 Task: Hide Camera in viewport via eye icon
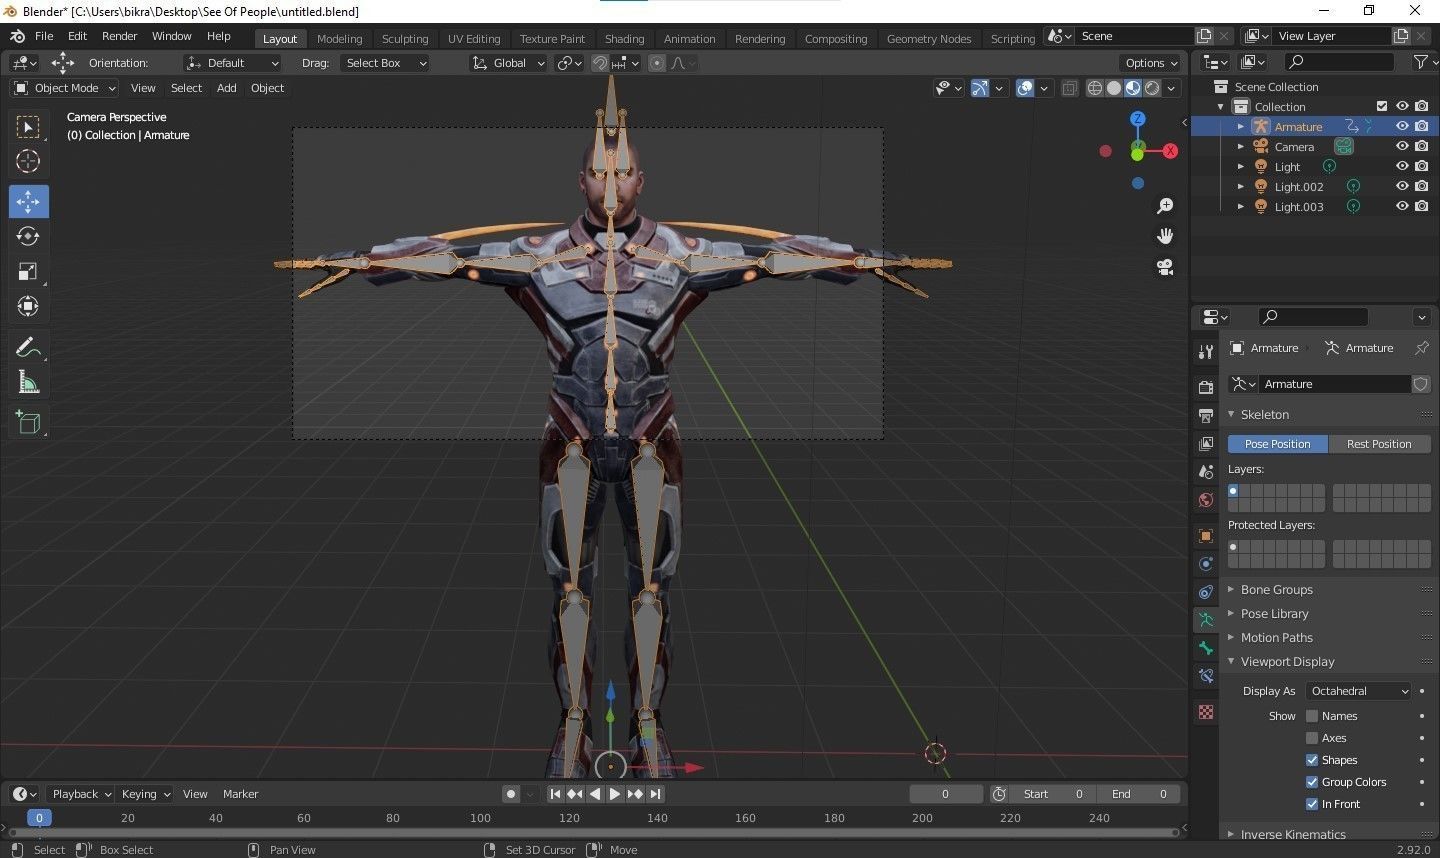[1402, 147]
